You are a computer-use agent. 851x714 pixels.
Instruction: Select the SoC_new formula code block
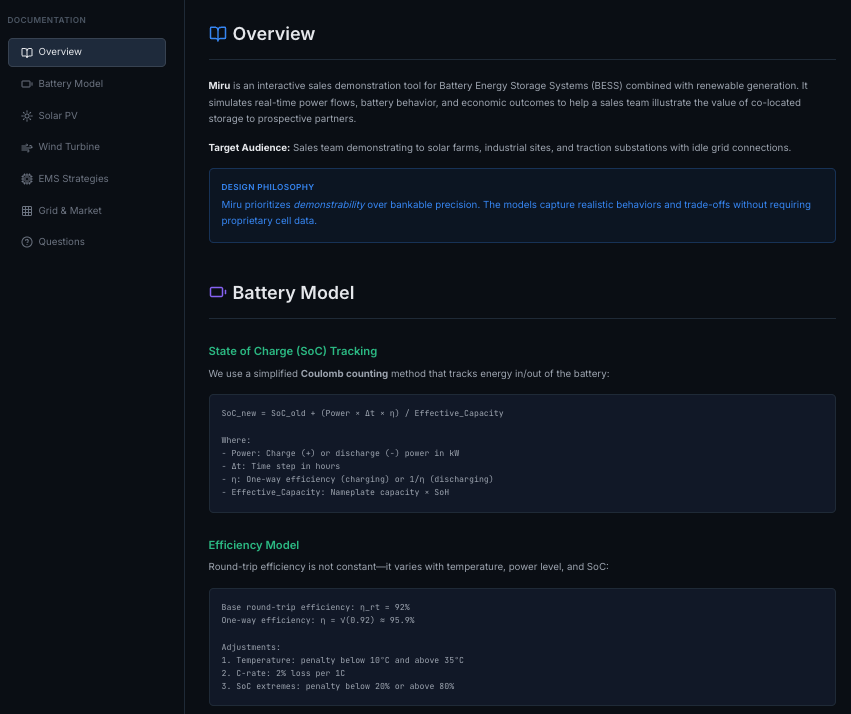pyautogui.click(x=521, y=452)
